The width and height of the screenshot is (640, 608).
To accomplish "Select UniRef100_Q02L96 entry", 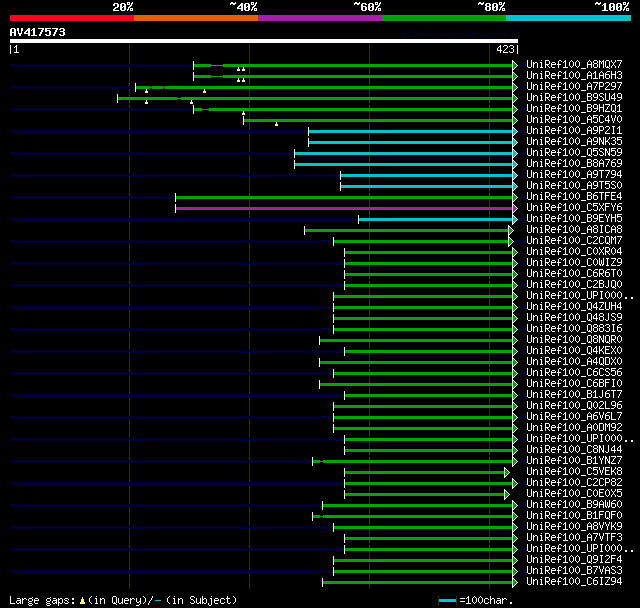I will 574,406.
